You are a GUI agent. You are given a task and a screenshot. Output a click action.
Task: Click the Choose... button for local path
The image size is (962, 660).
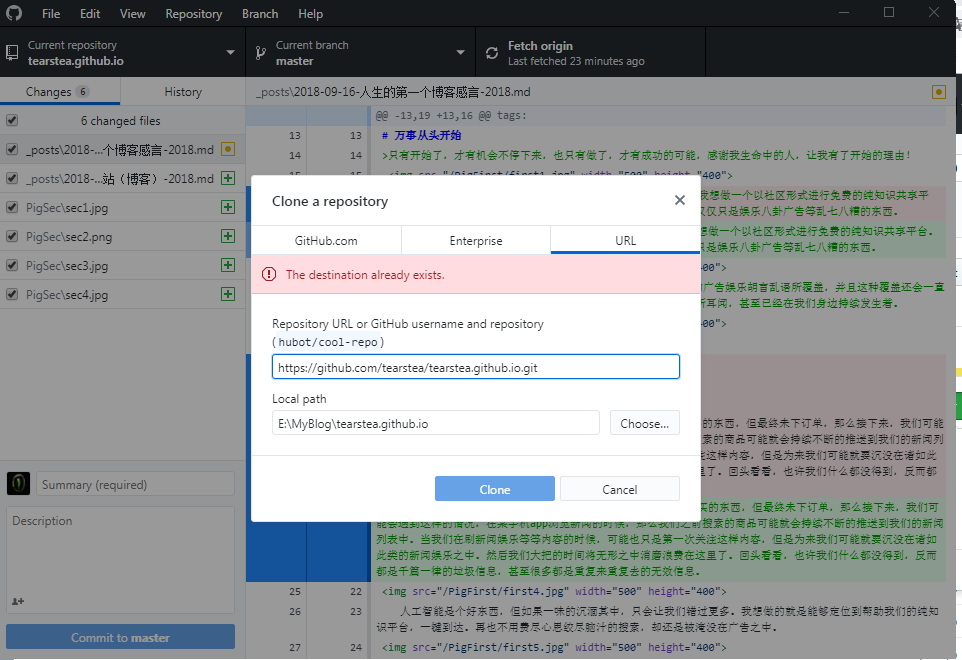tap(644, 423)
